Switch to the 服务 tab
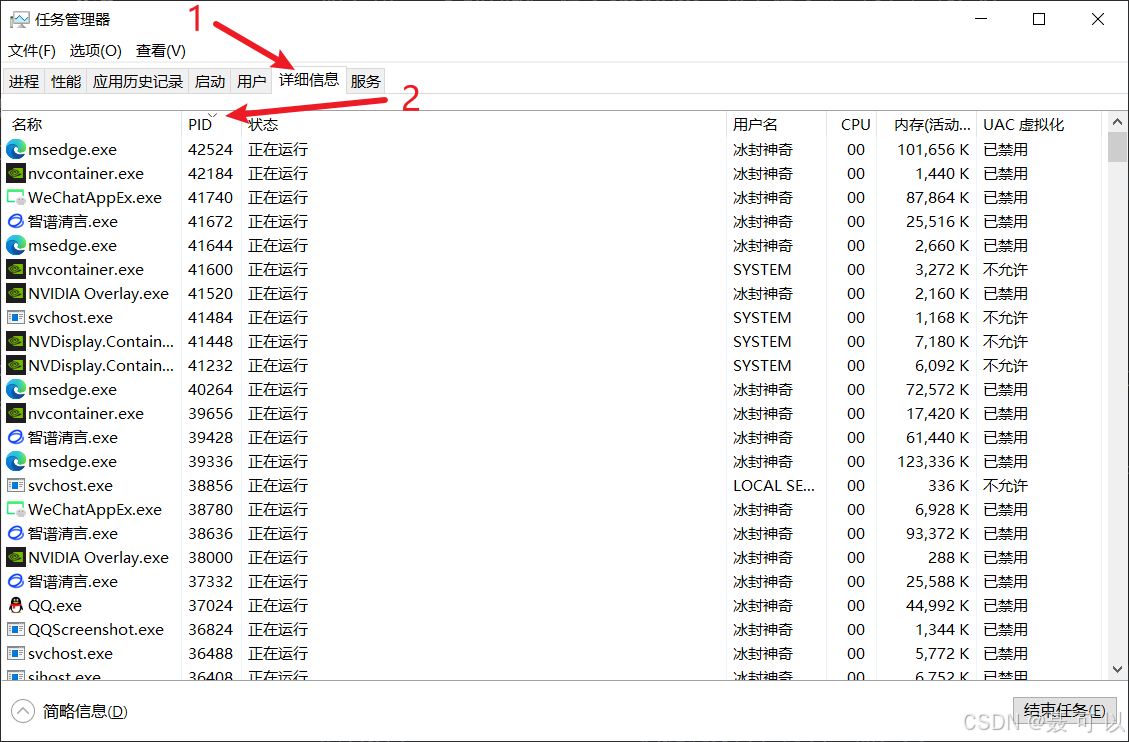This screenshot has width=1129, height=742. [365, 81]
